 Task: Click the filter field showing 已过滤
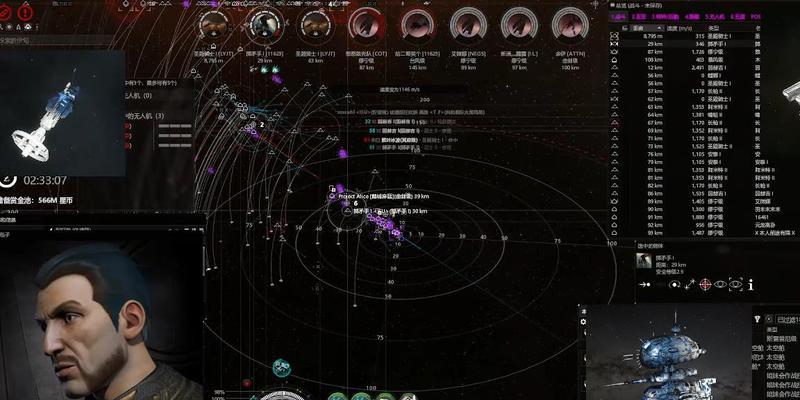[x=786, y=319]
